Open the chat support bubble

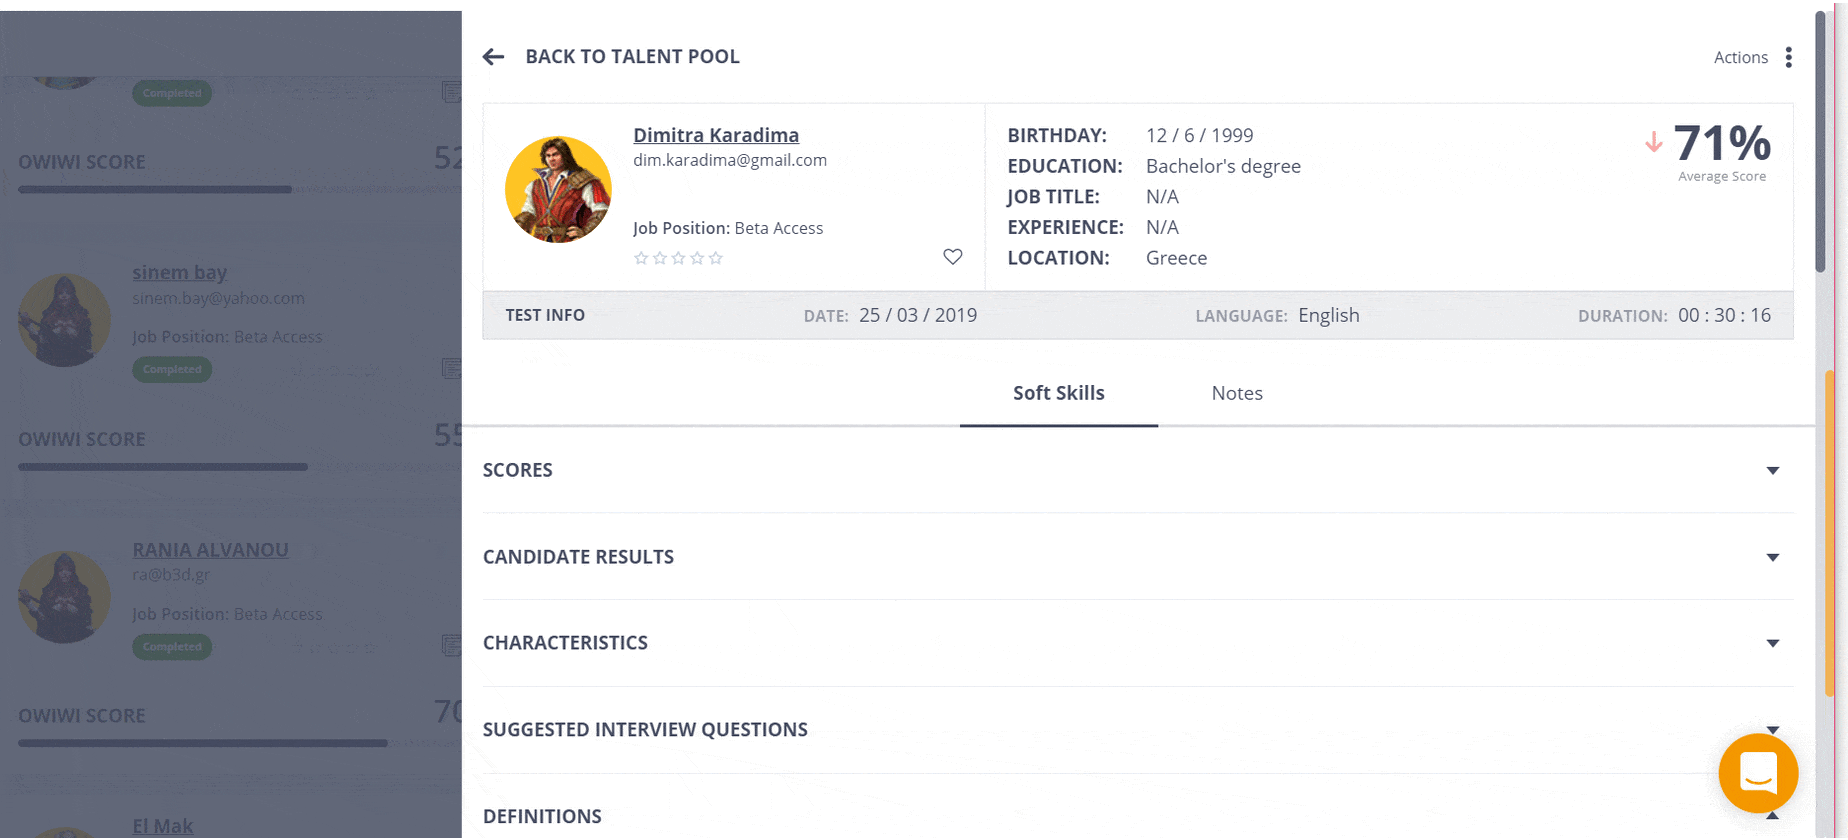click(1758, 773)
